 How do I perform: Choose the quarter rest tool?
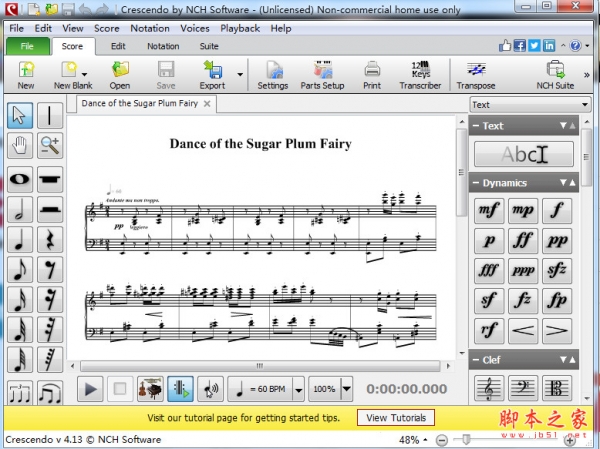[x=50, y=240]
